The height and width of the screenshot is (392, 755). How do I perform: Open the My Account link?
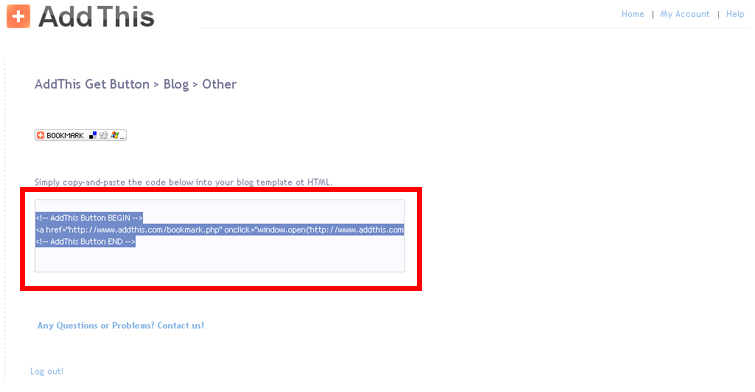(684, 14)
